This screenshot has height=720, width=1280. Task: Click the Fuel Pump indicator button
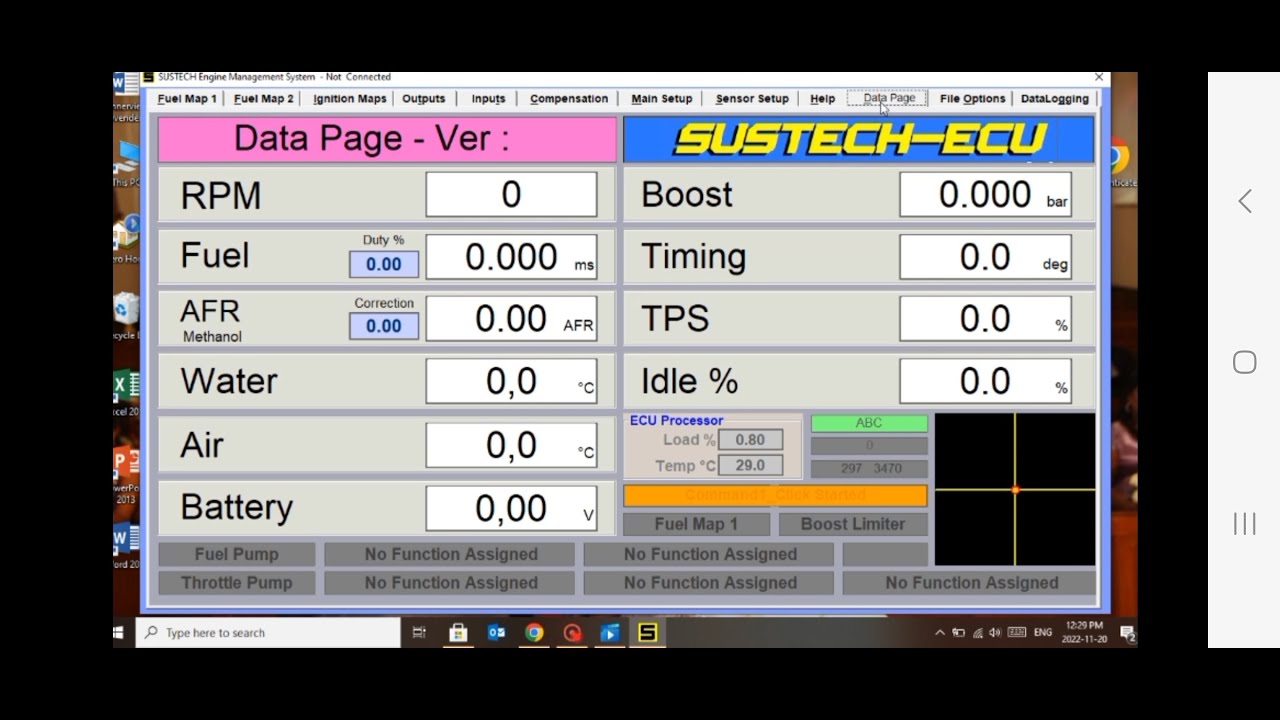pyautogui.click(x=237, y=554)
